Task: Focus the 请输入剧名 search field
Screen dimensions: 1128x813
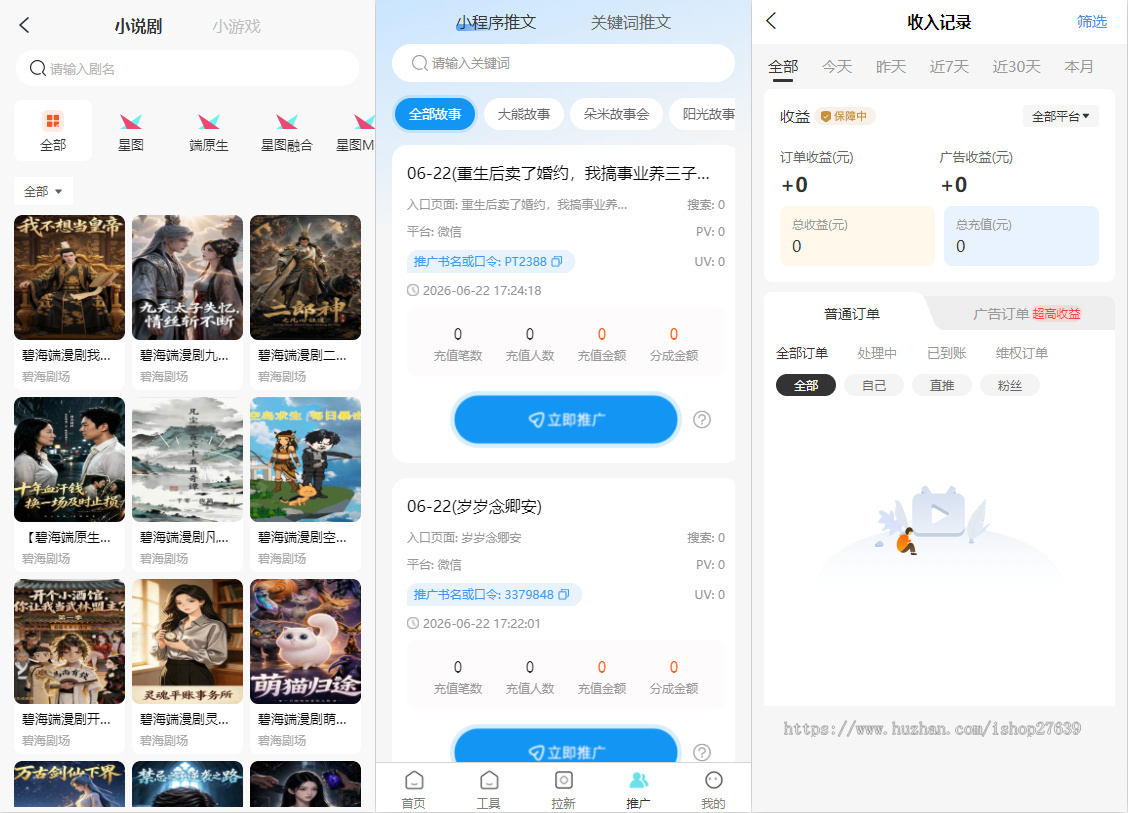Action: [x=187, y=68]
